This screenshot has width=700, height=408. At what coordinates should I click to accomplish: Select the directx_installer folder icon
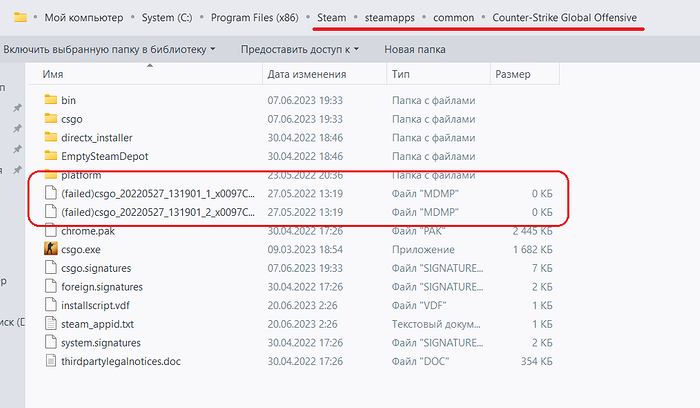click(51, 137)
